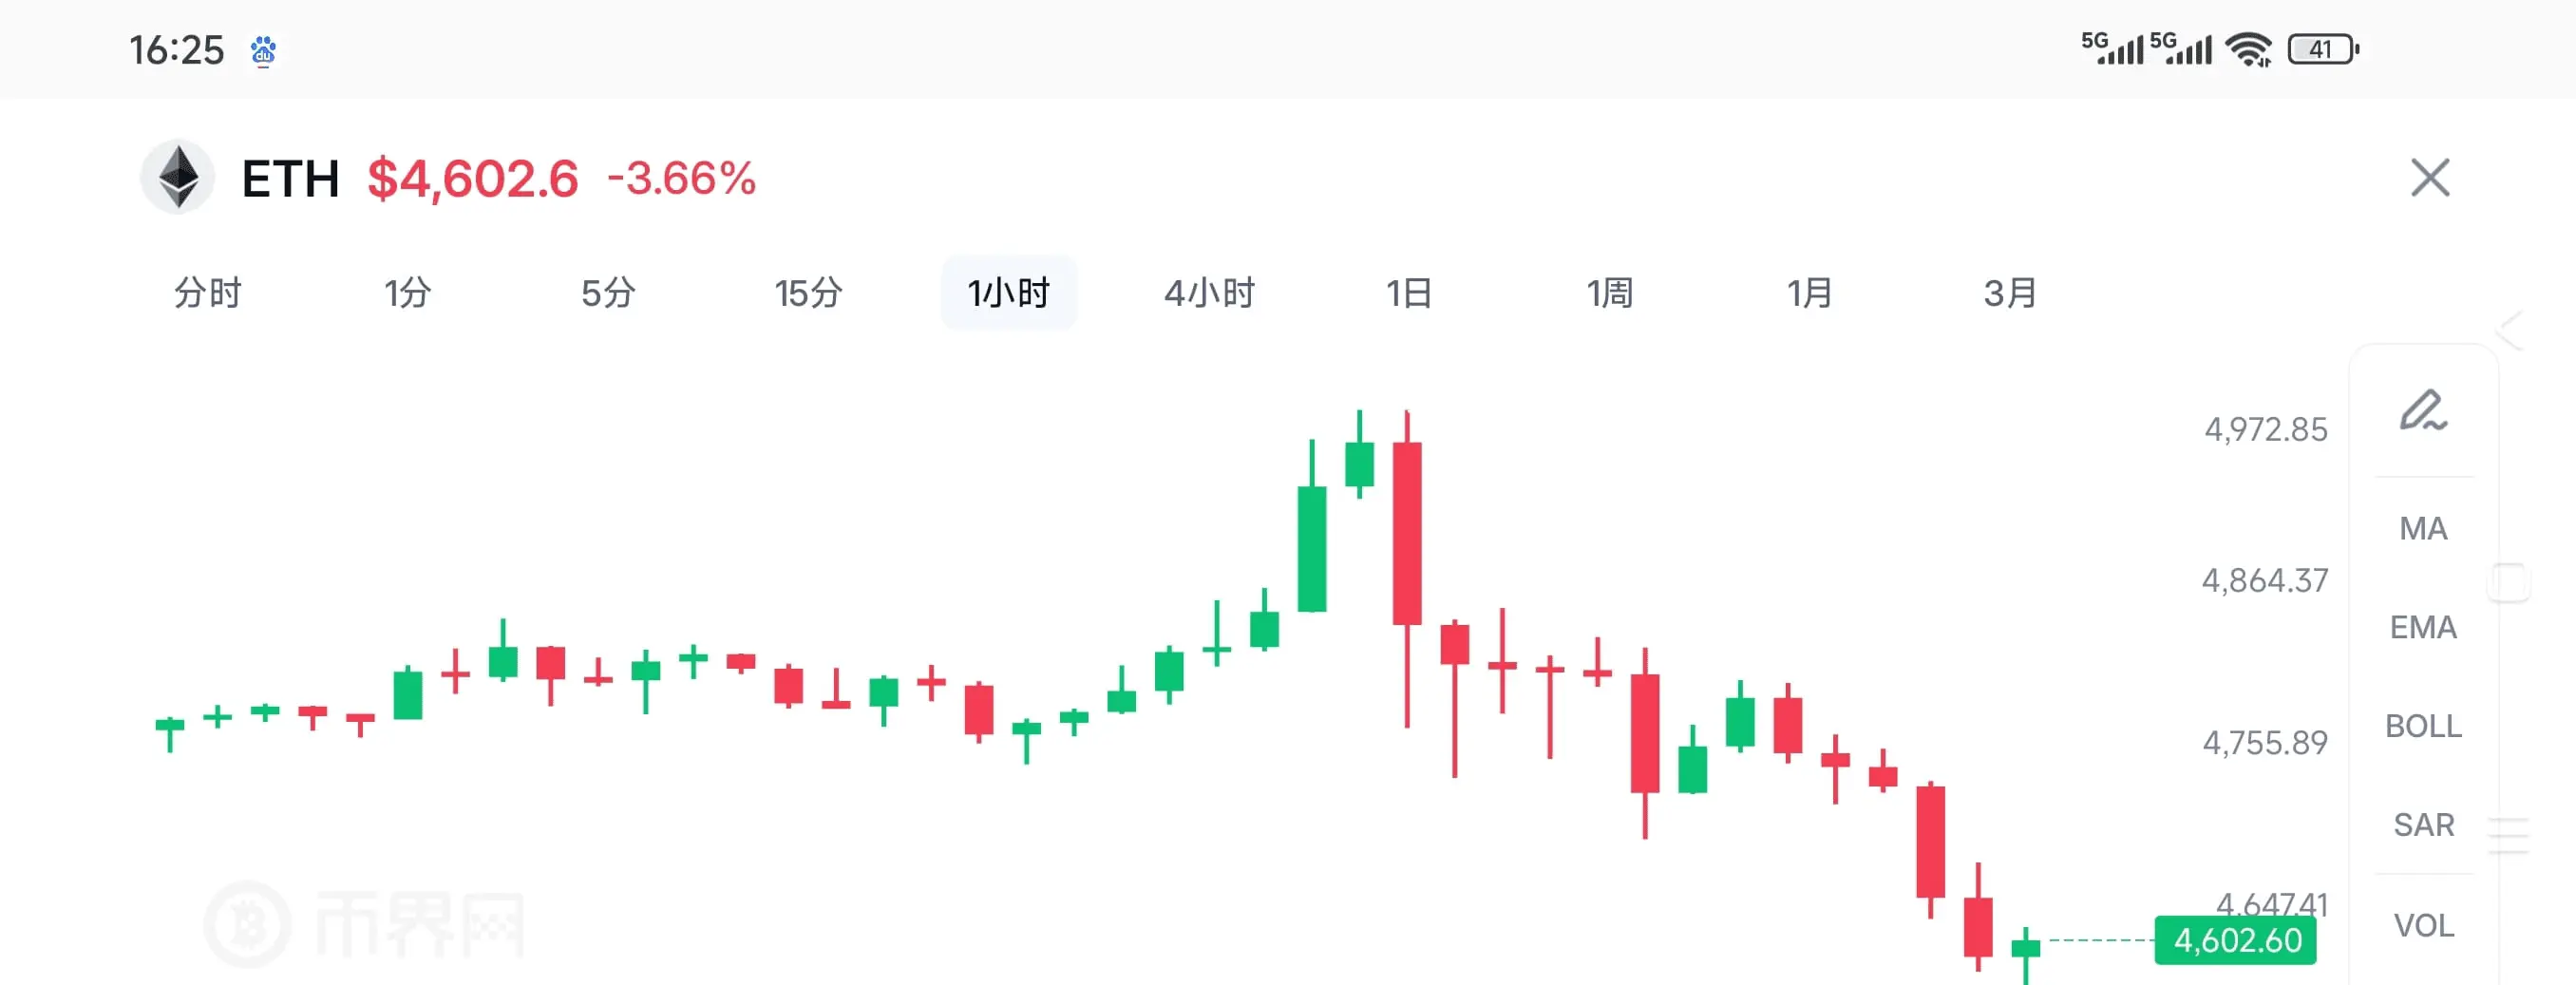Screen dimensions: 2576x985
Task: Choose the 3月 timeframe tab
Action: click(x=2010, y=293)
